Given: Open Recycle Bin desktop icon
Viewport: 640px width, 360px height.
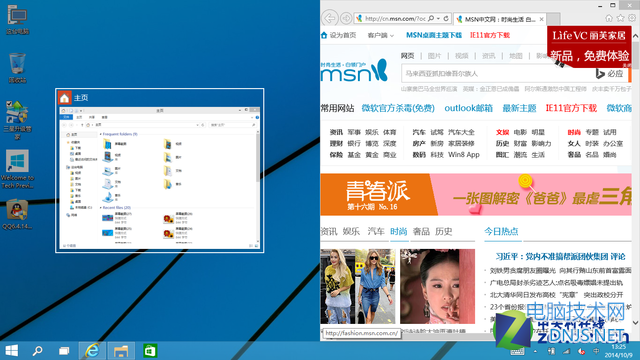Looking at the screenshot, I should coord(17,68).
